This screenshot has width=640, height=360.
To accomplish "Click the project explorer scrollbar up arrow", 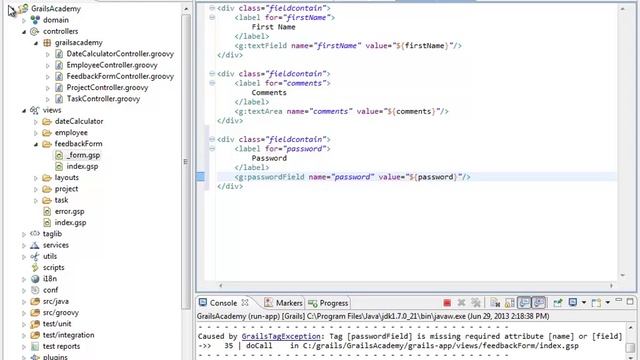I will 186,9.
